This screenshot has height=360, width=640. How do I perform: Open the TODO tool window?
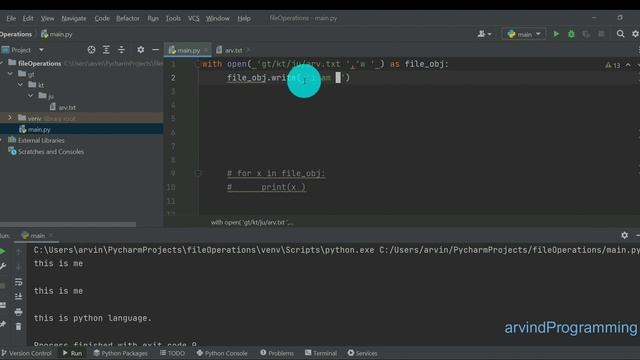(172, 353)
